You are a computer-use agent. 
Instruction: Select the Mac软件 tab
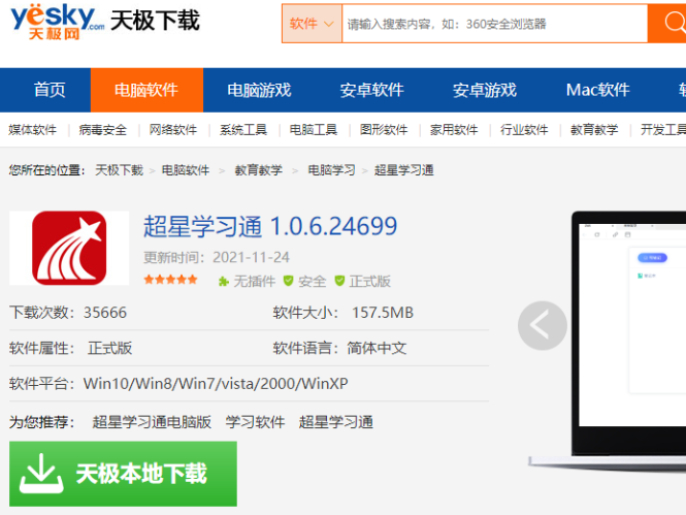(598, 90)
